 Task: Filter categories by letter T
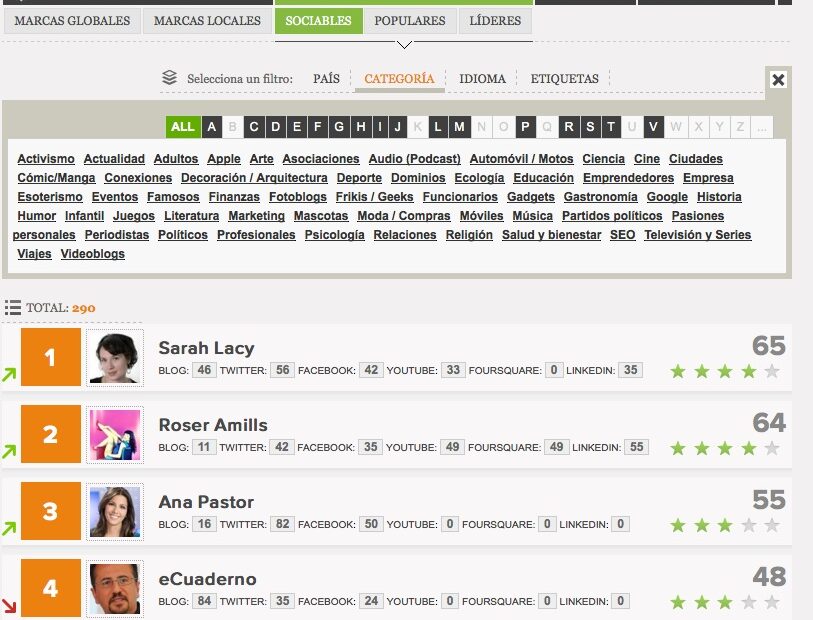click(x=611, y=127)
